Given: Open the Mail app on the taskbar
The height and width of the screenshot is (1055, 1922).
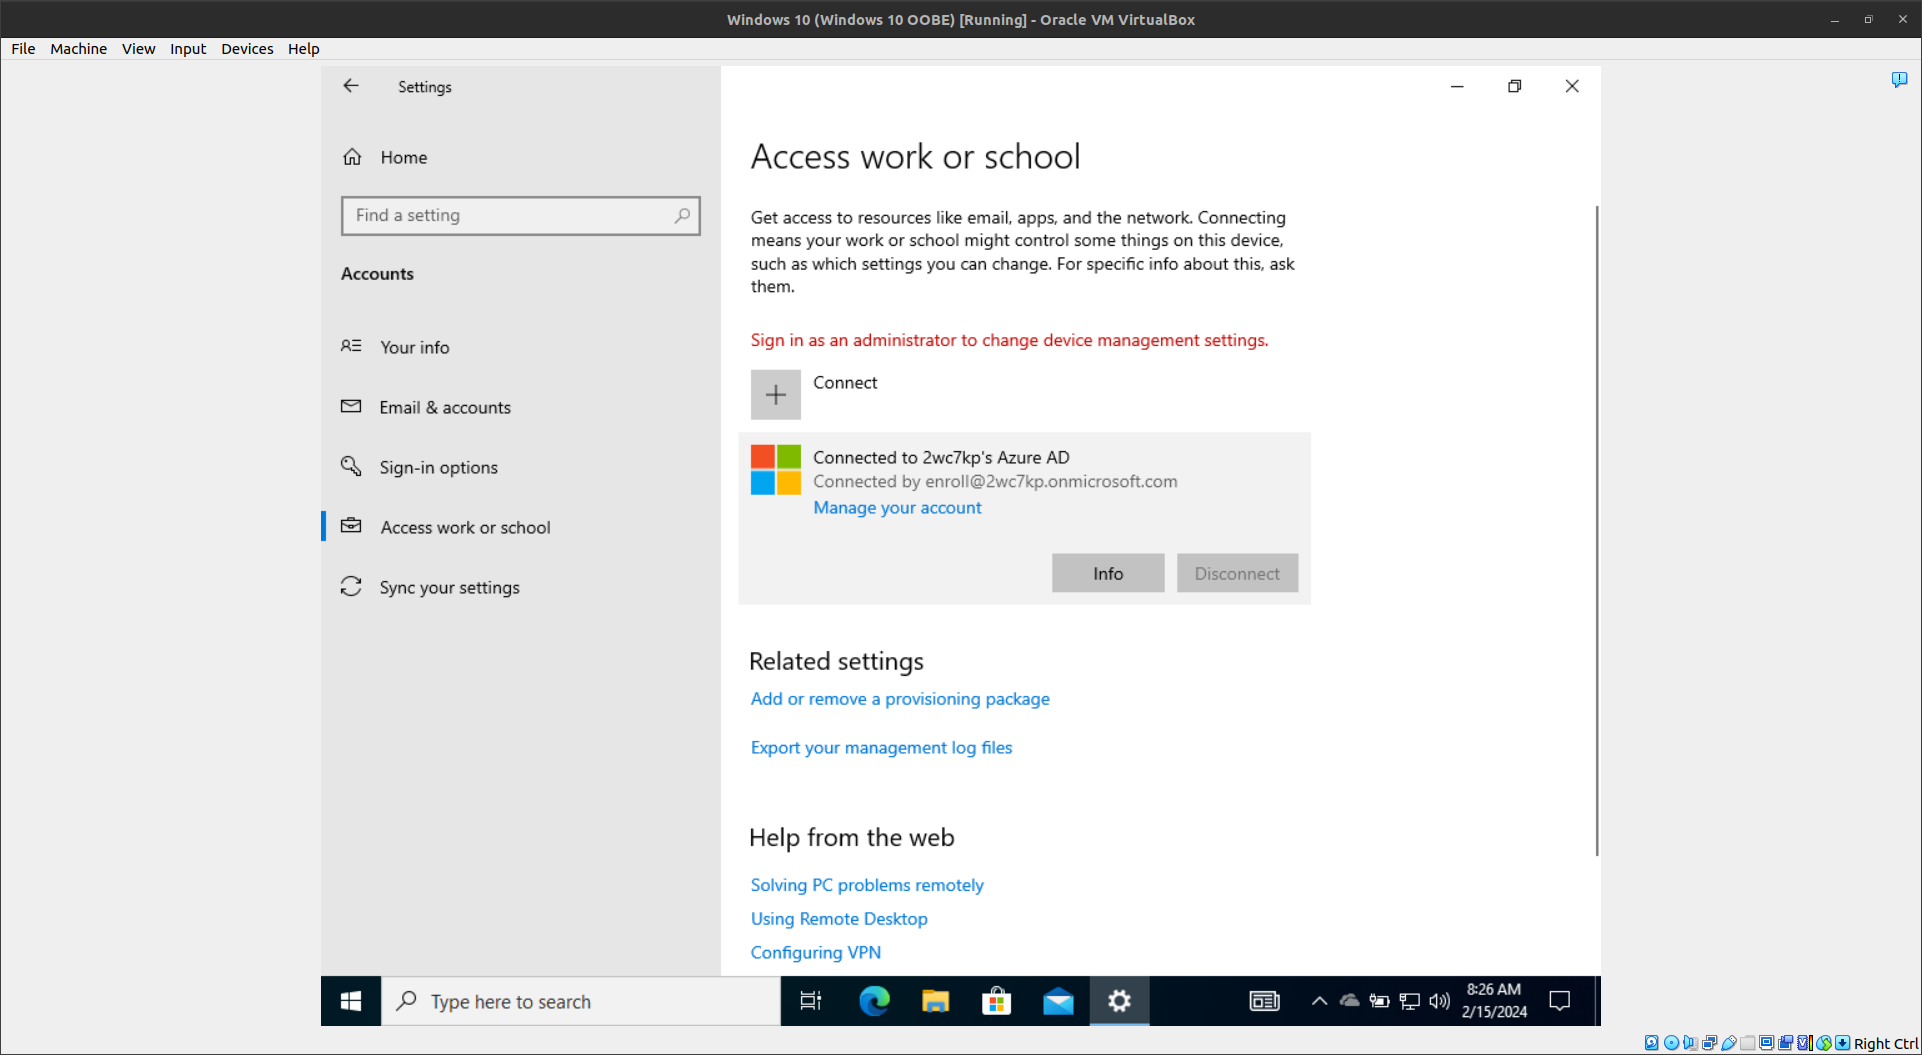Looking at the screenshot, I should coord(1057,1001).
